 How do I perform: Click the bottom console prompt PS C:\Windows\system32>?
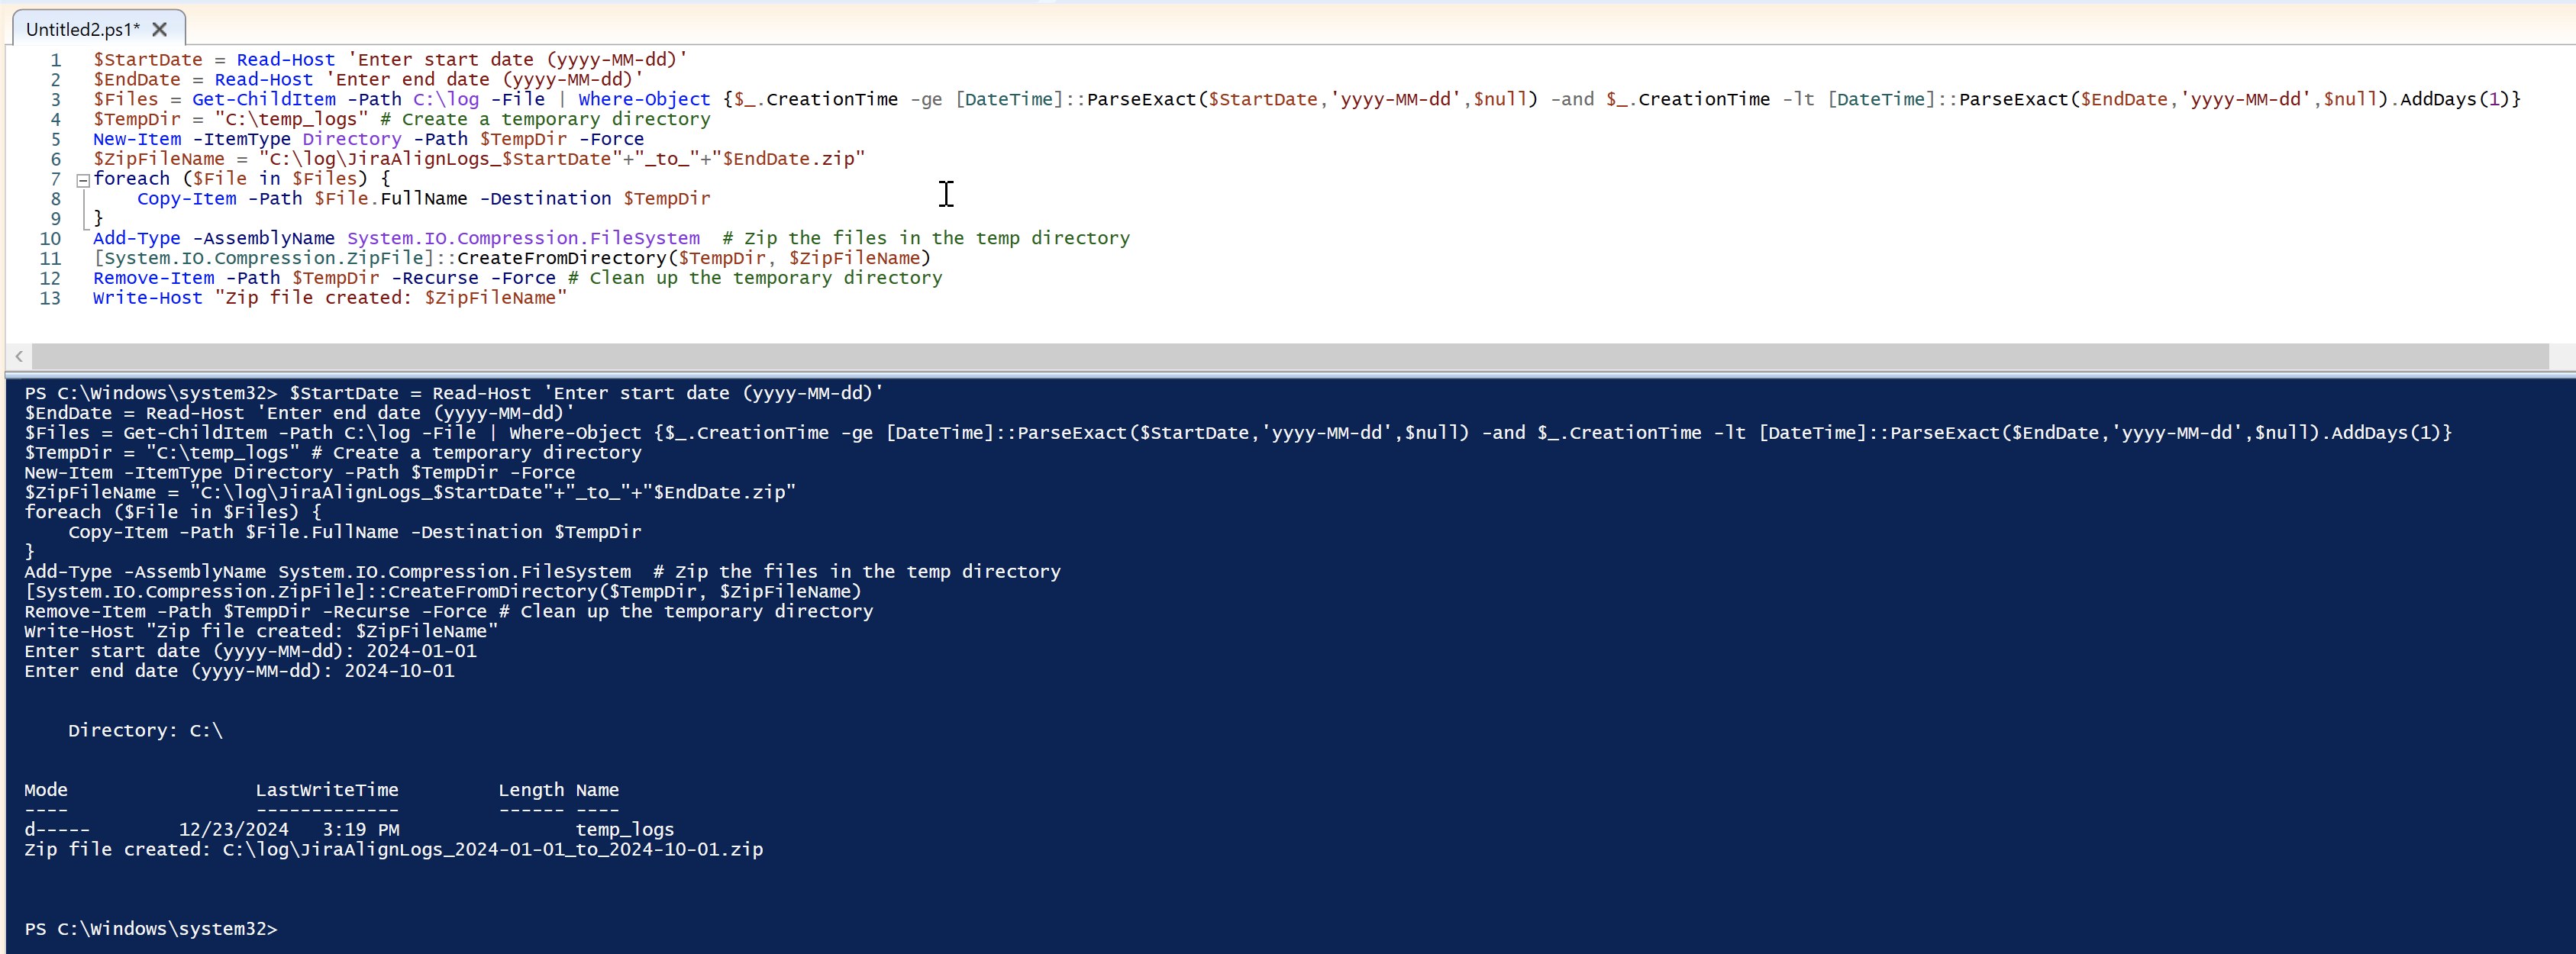pos(150,929)
